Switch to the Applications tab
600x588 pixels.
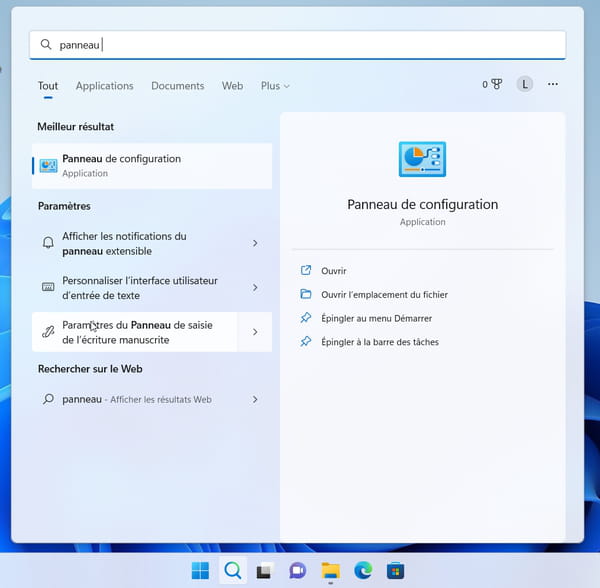[104, 86]
